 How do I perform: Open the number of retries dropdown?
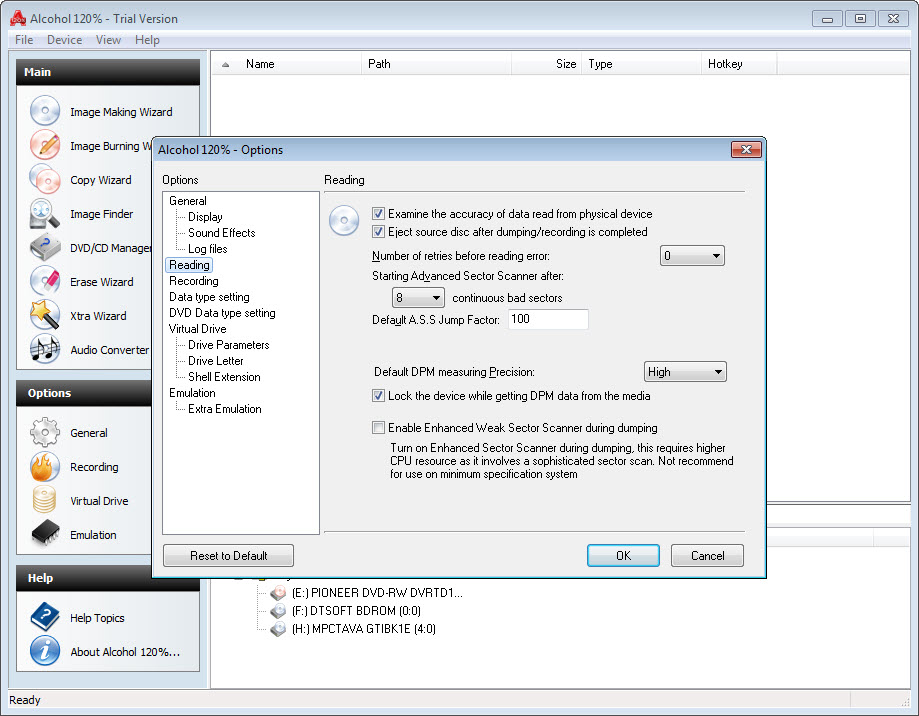(692, 256)
